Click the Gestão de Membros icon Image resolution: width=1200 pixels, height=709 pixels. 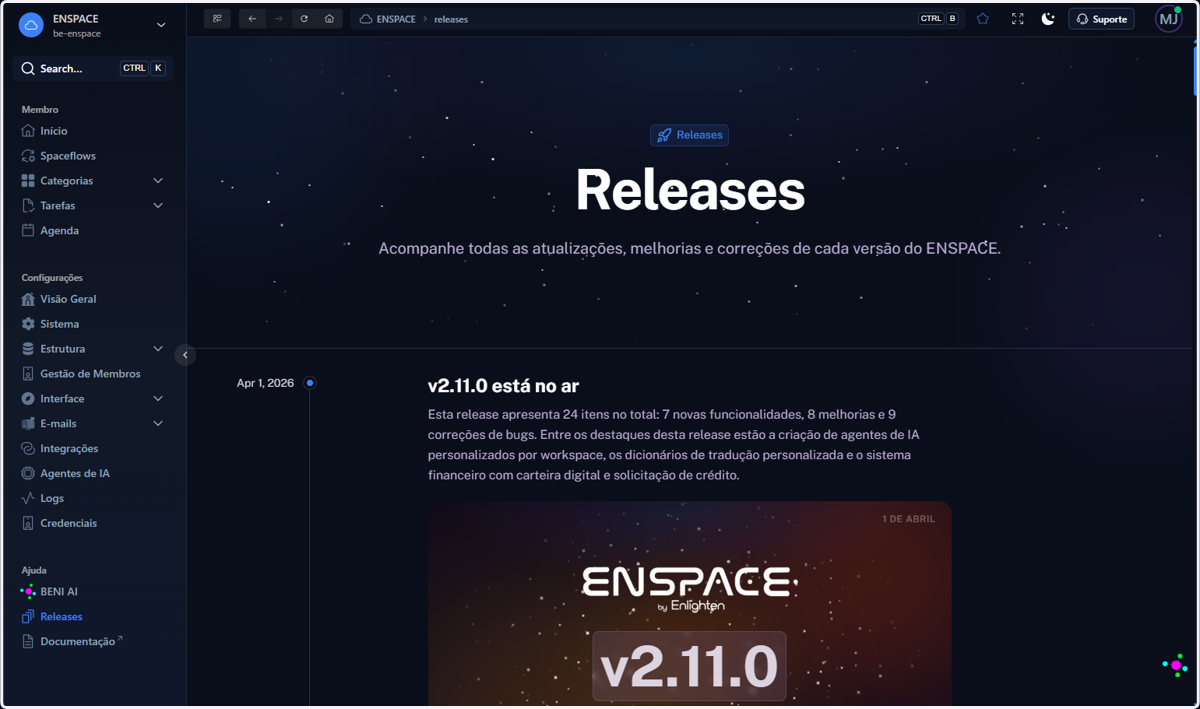click(28, 374)
